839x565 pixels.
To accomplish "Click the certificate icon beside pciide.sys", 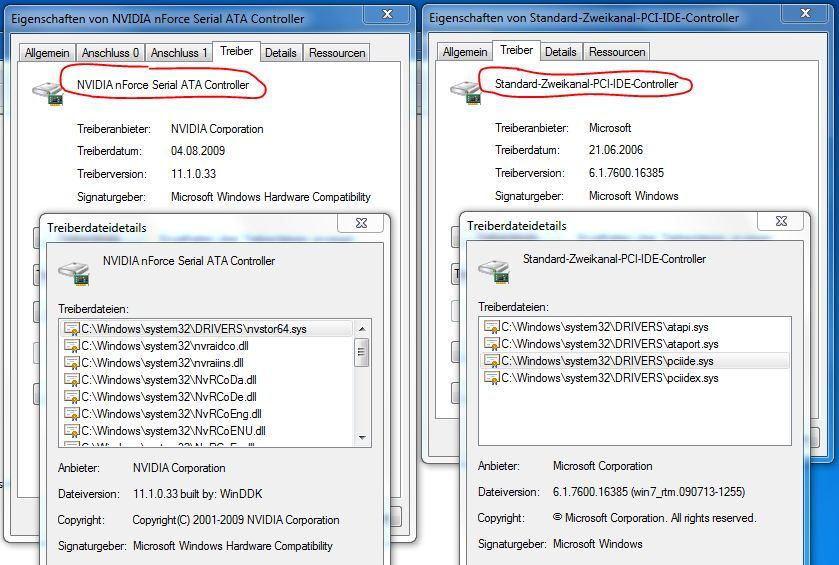I will click(x=491, y=361).
